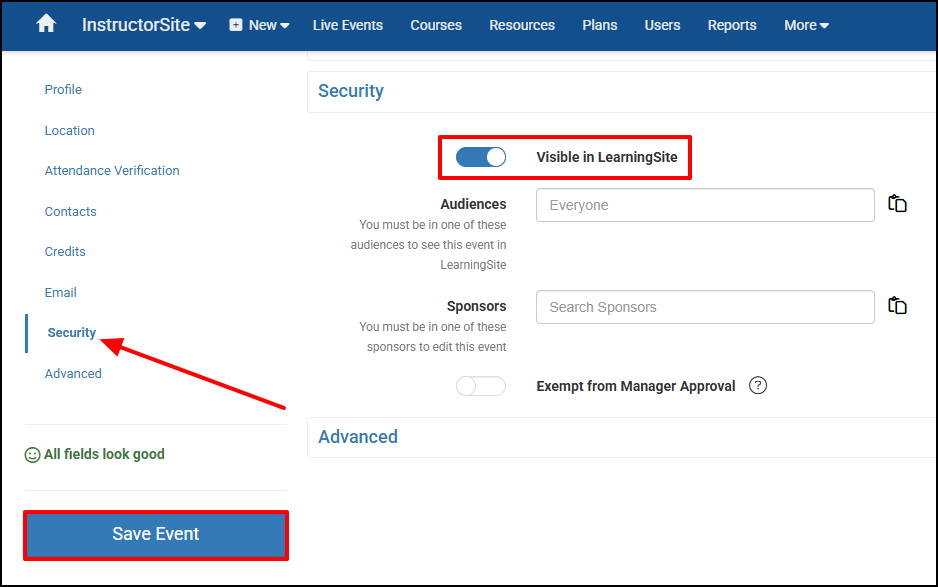This screenshot has height=587, width=938.
Task: Jump to the Profile section
Action: click(63, 90)
